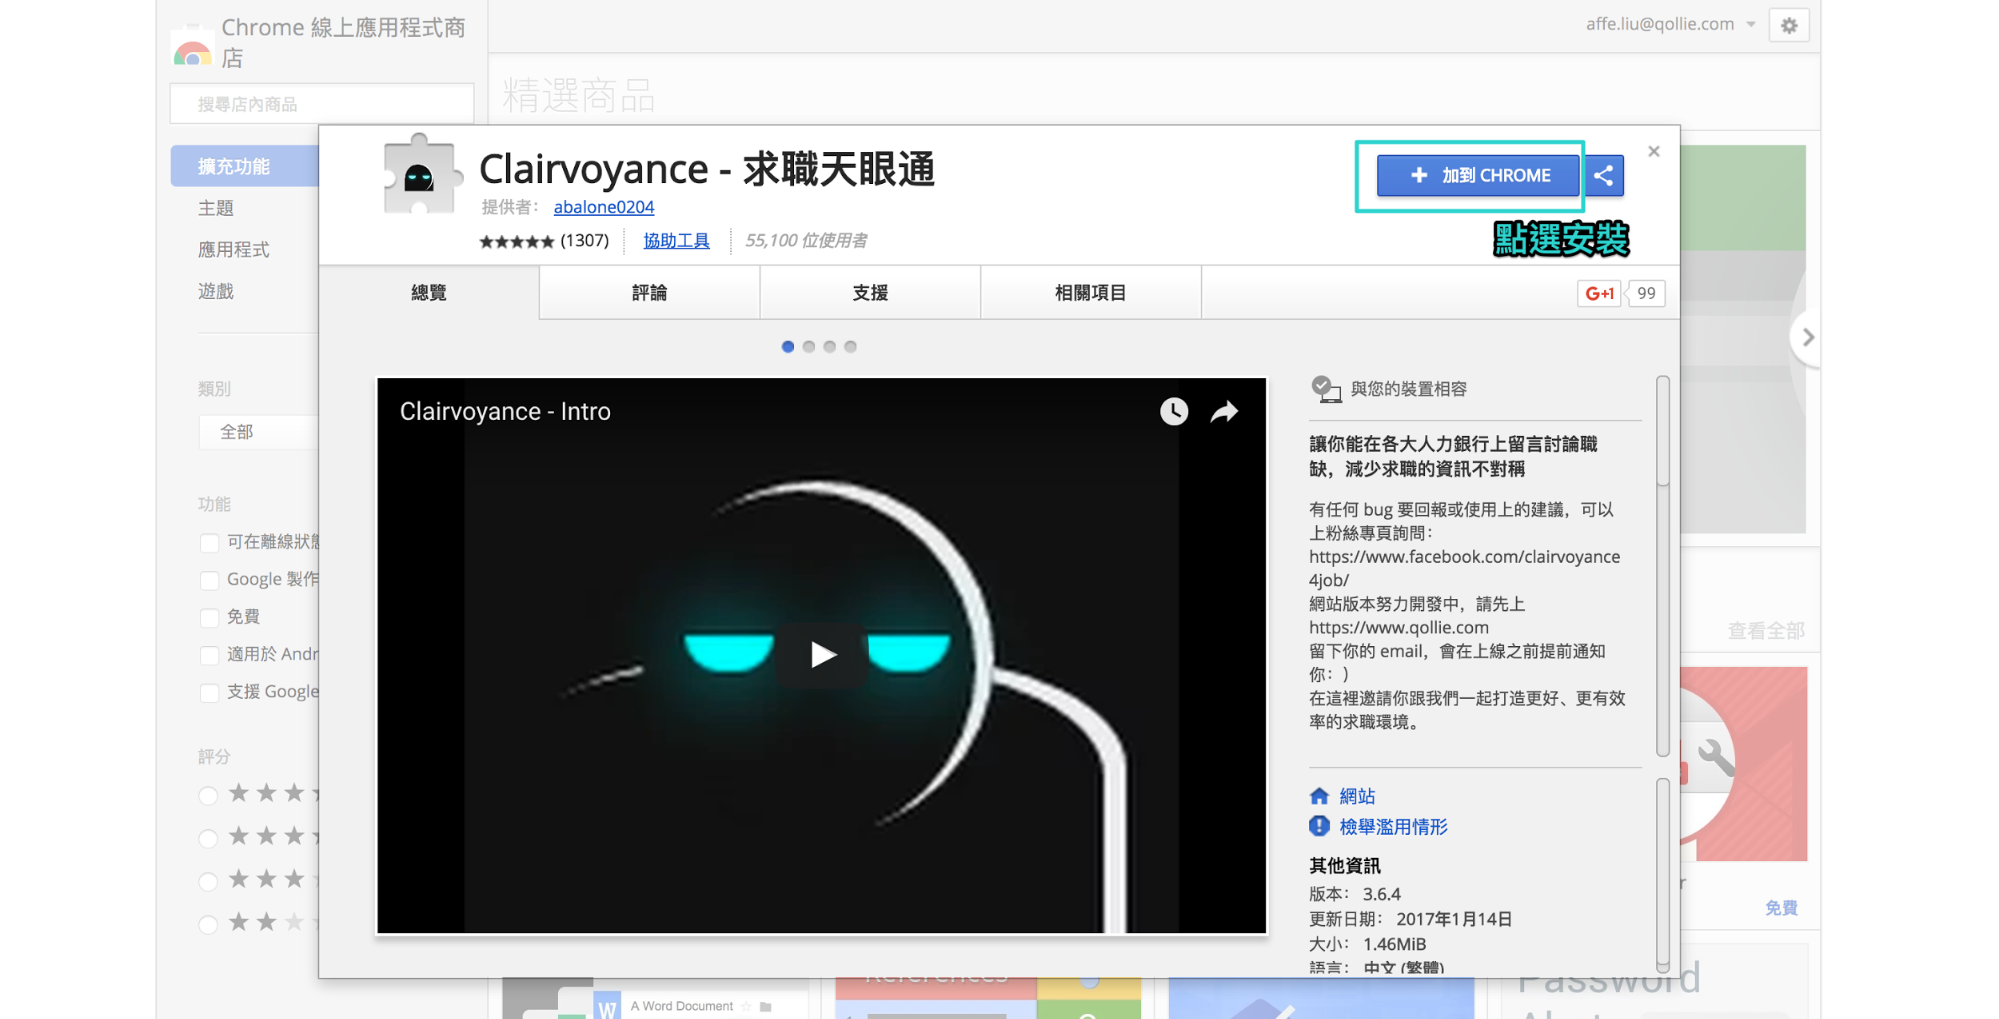Open the settings gear icon
Screen dimensions: 1999x1019
[1789, 25]
